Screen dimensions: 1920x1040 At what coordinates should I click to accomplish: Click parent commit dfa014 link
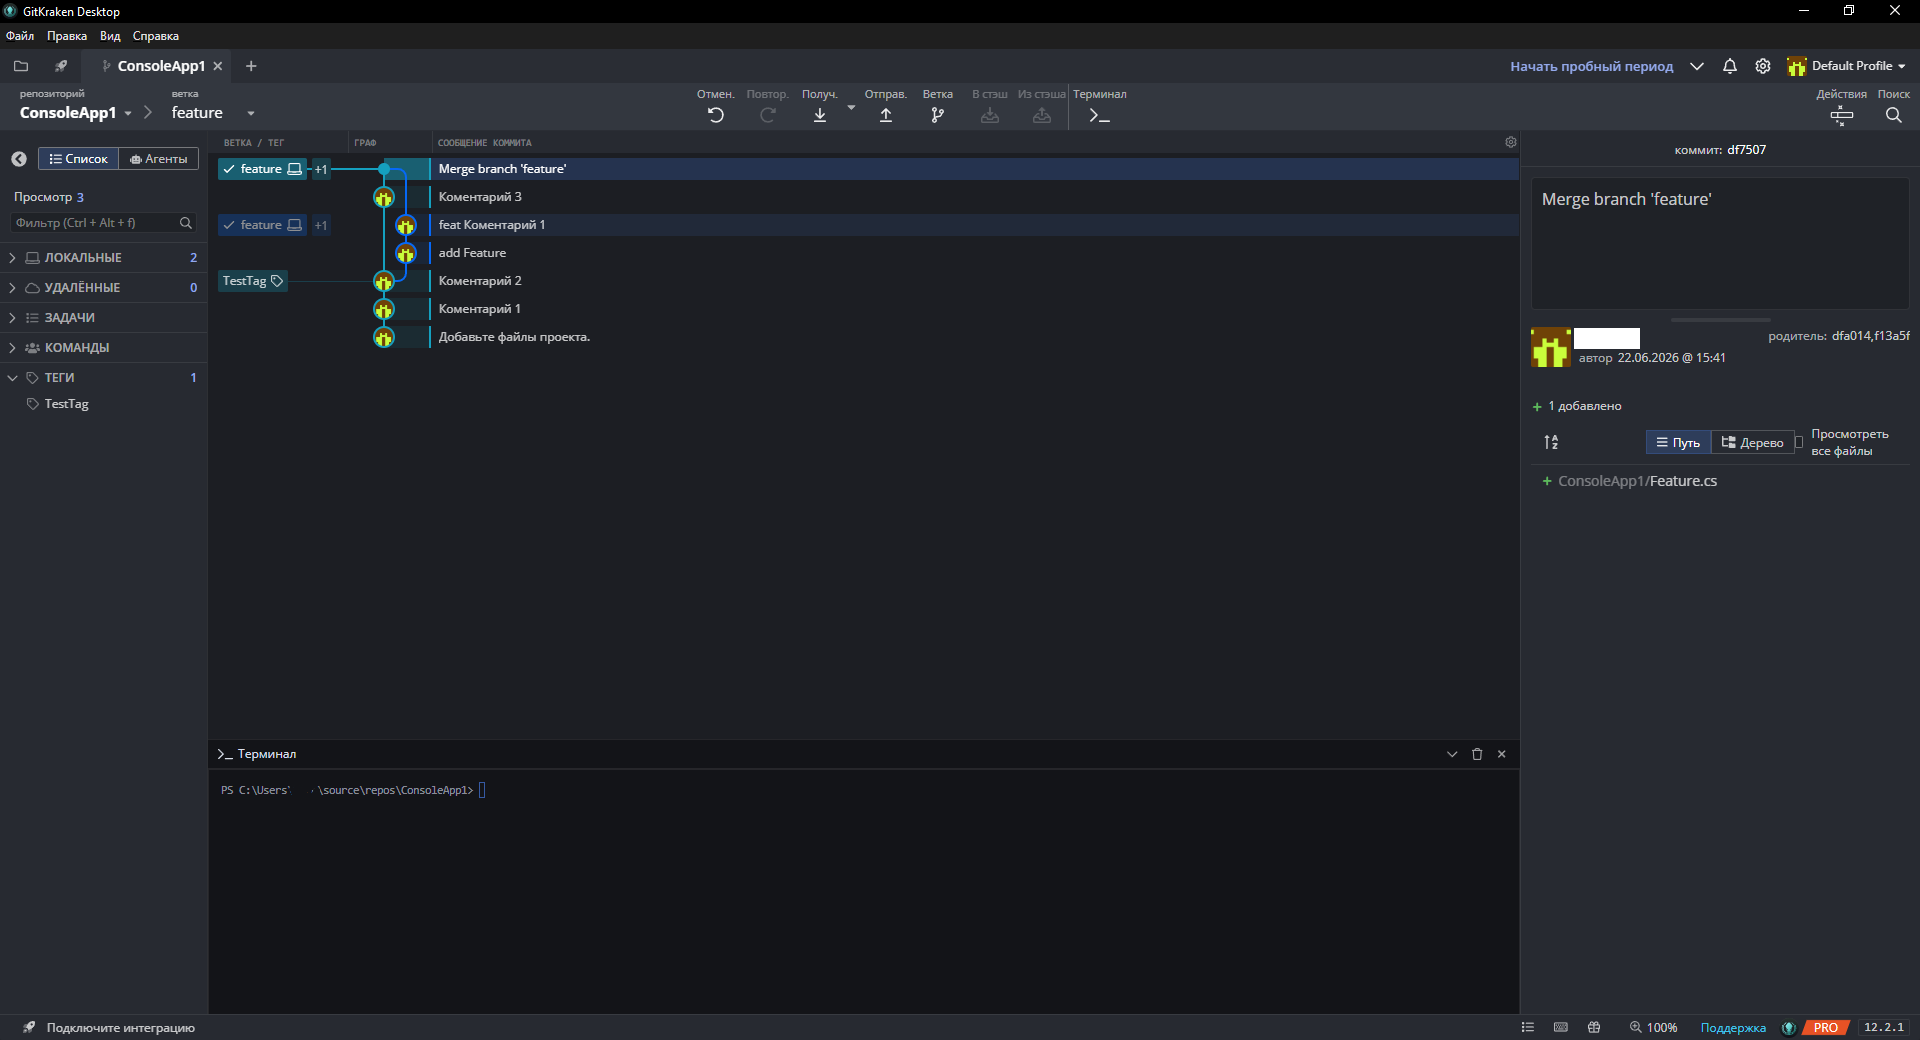(x=1851, y=336)
